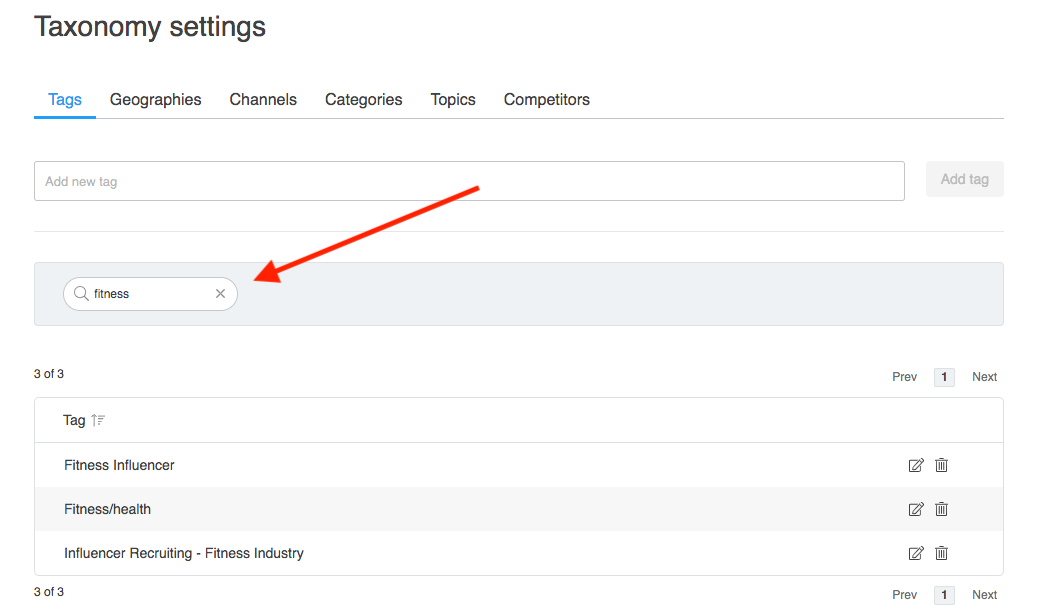Click the Add tag button
Screen dimensions: 1043x610
[x=964, y=179]
